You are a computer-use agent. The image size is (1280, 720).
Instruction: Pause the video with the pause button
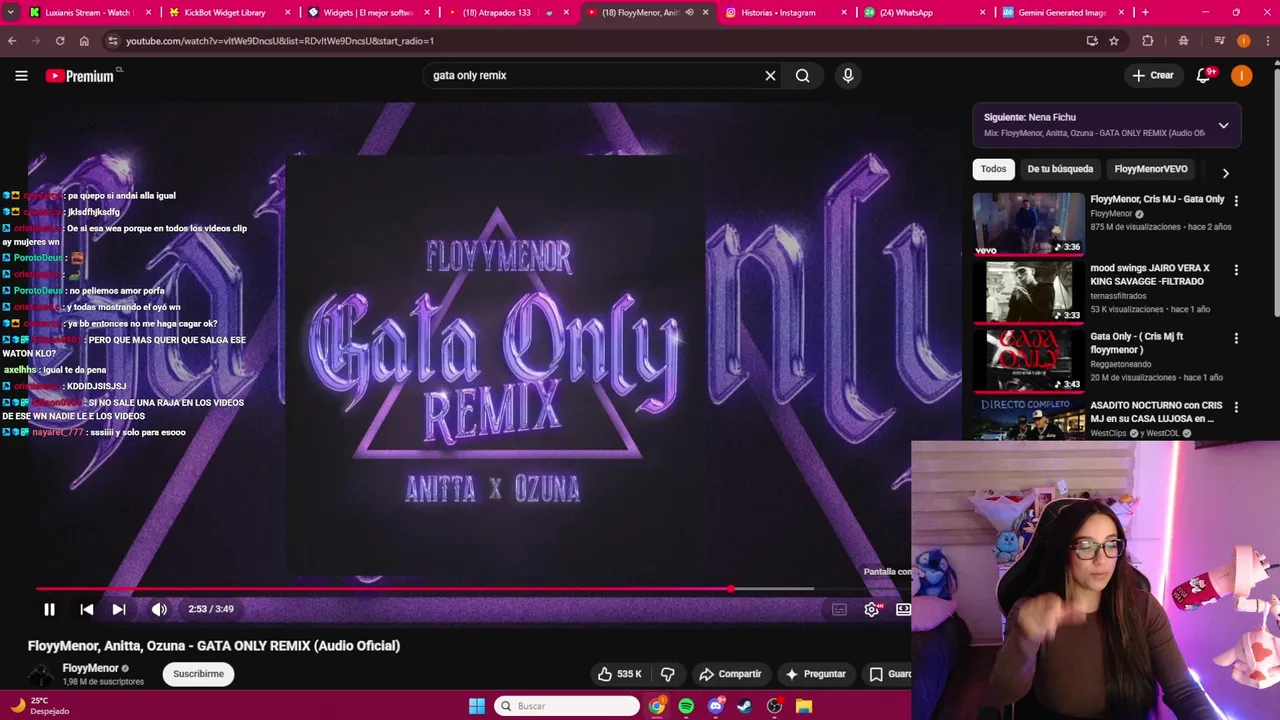(49, 609)
